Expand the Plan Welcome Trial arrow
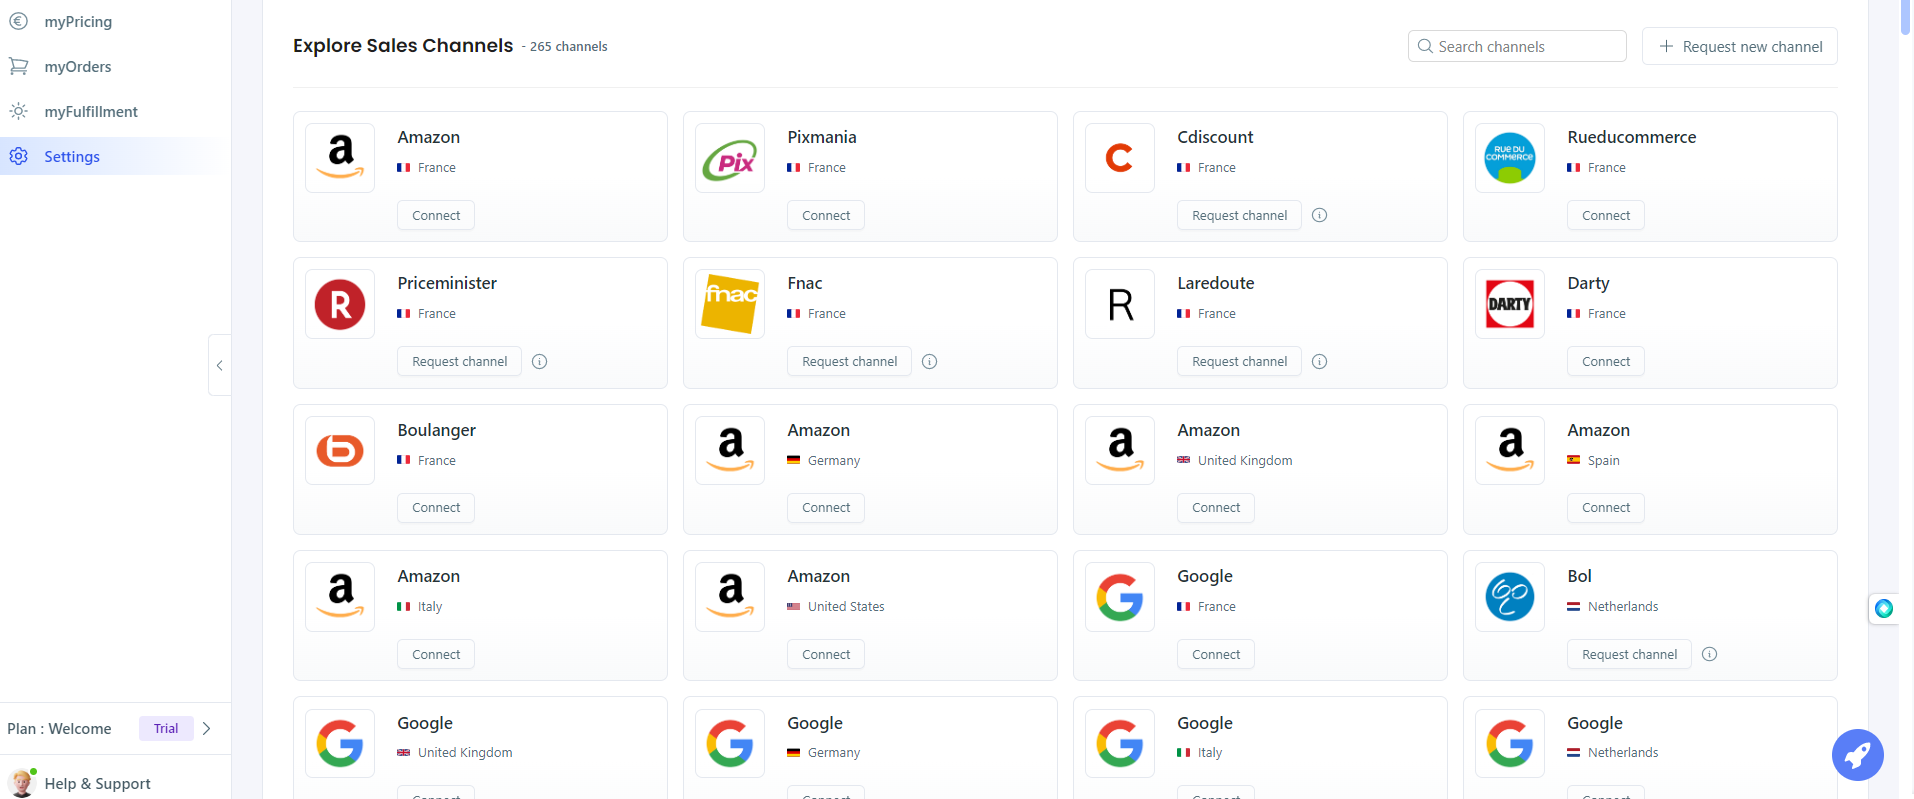 [207, 728]
